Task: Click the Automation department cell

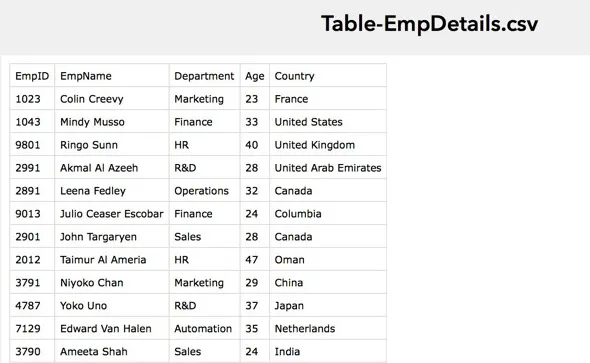Action: [205, 328]
